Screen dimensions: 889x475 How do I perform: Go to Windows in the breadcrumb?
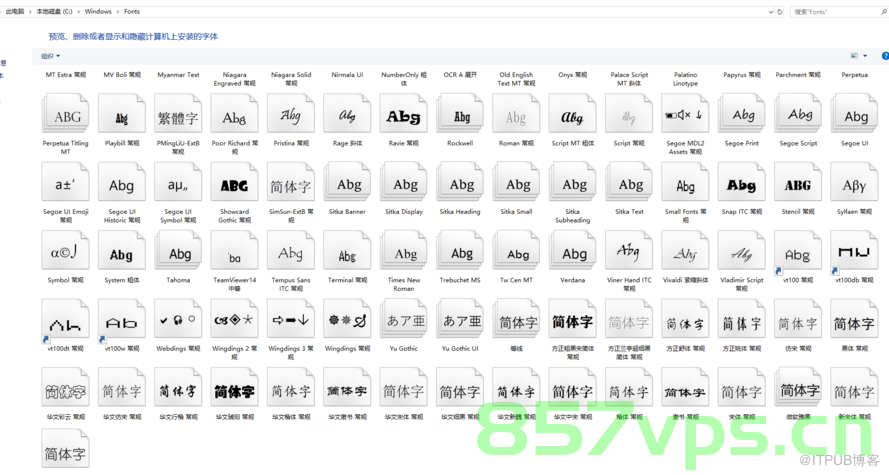(x=98, y=11)
